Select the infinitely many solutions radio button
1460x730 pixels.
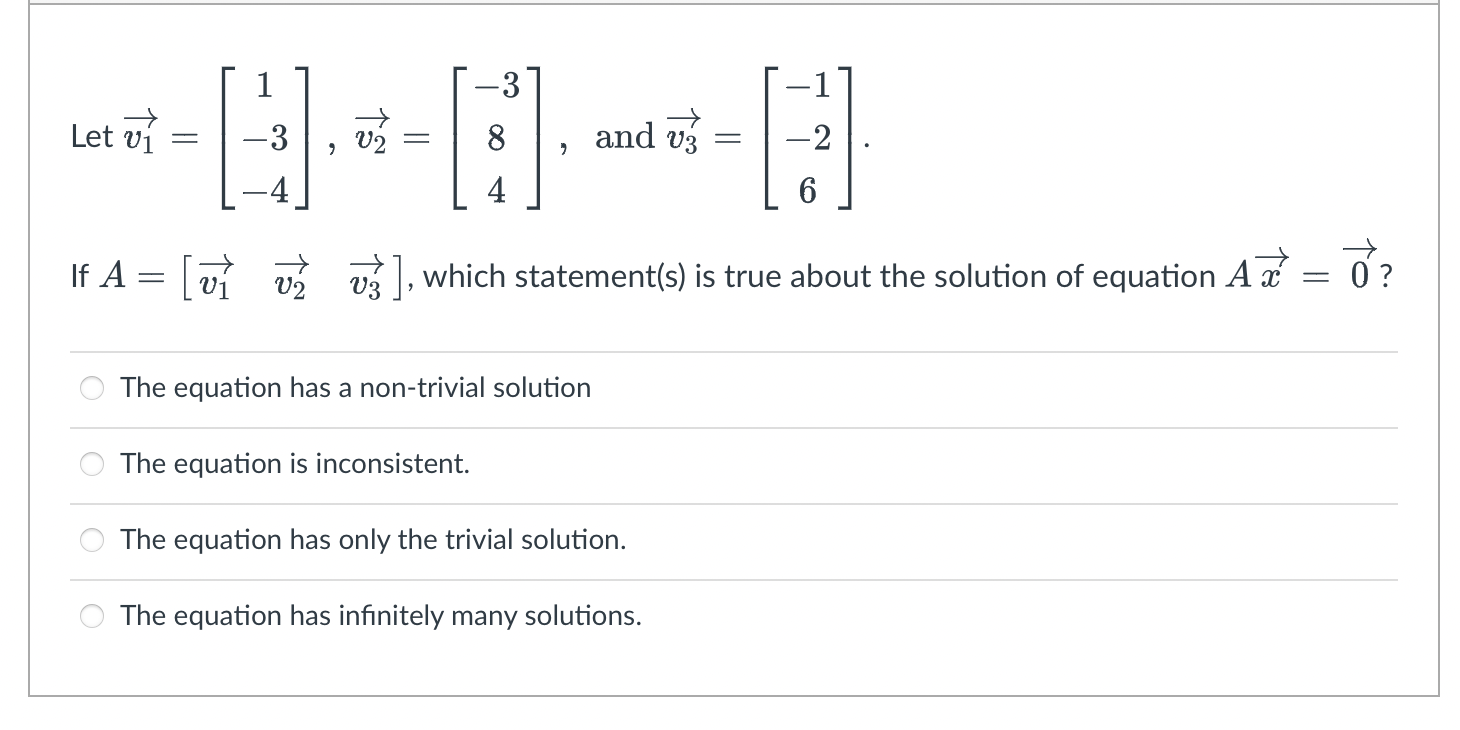point(91,616)
